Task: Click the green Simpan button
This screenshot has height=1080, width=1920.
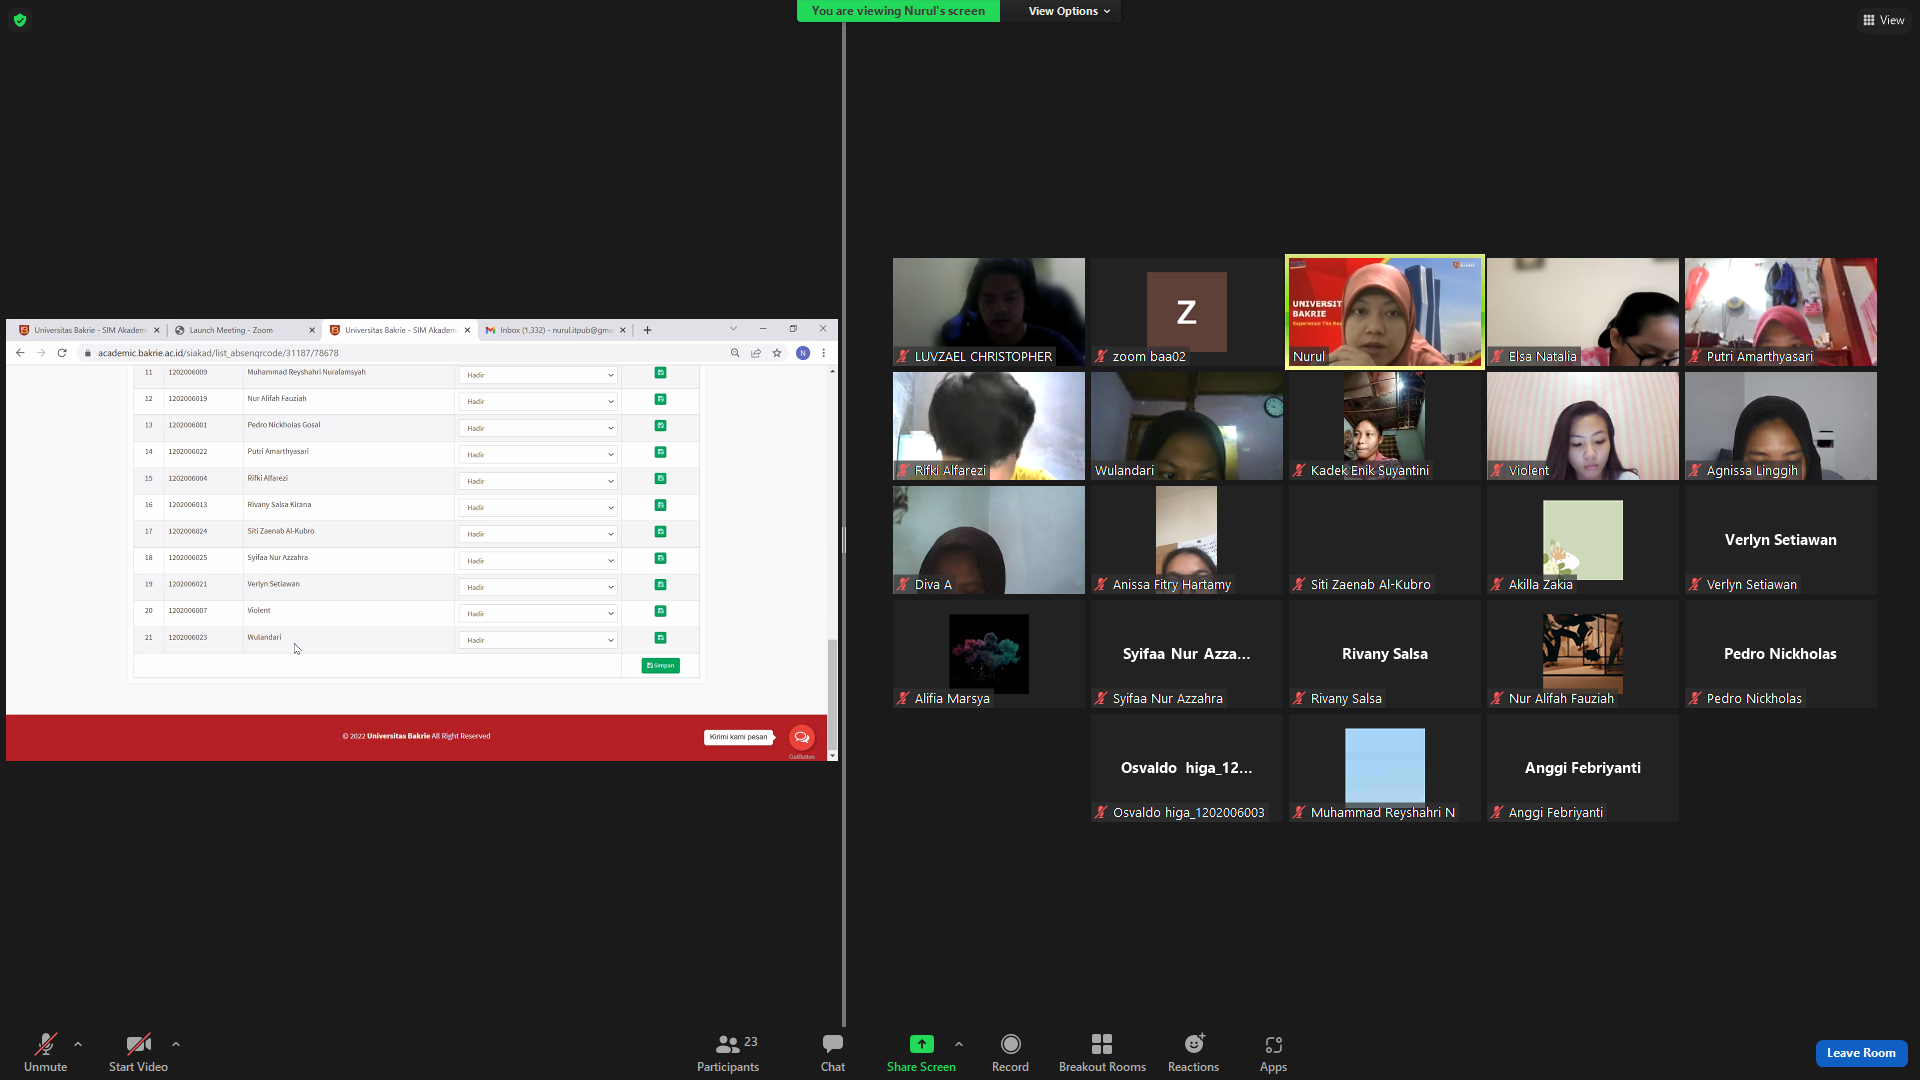Action: click(x=660, y=666)
